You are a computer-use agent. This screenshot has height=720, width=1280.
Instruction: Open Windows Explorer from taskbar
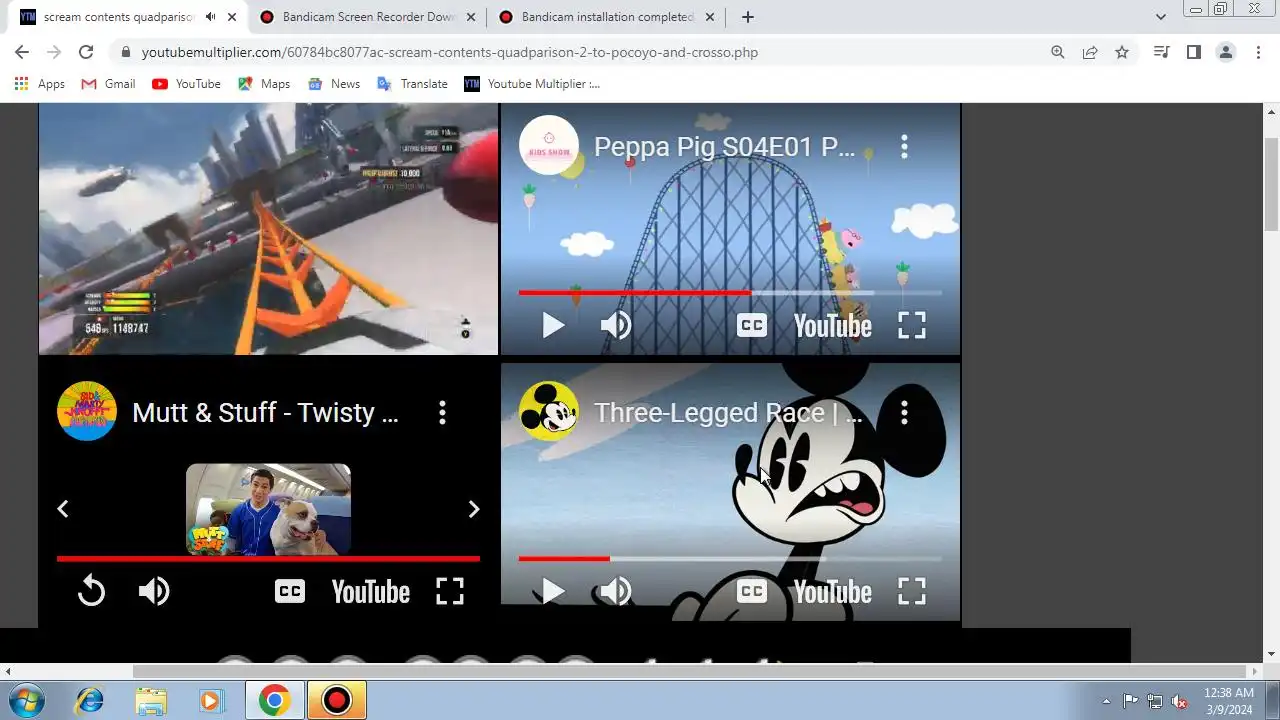pyautogui.click(x=151, y=700)
